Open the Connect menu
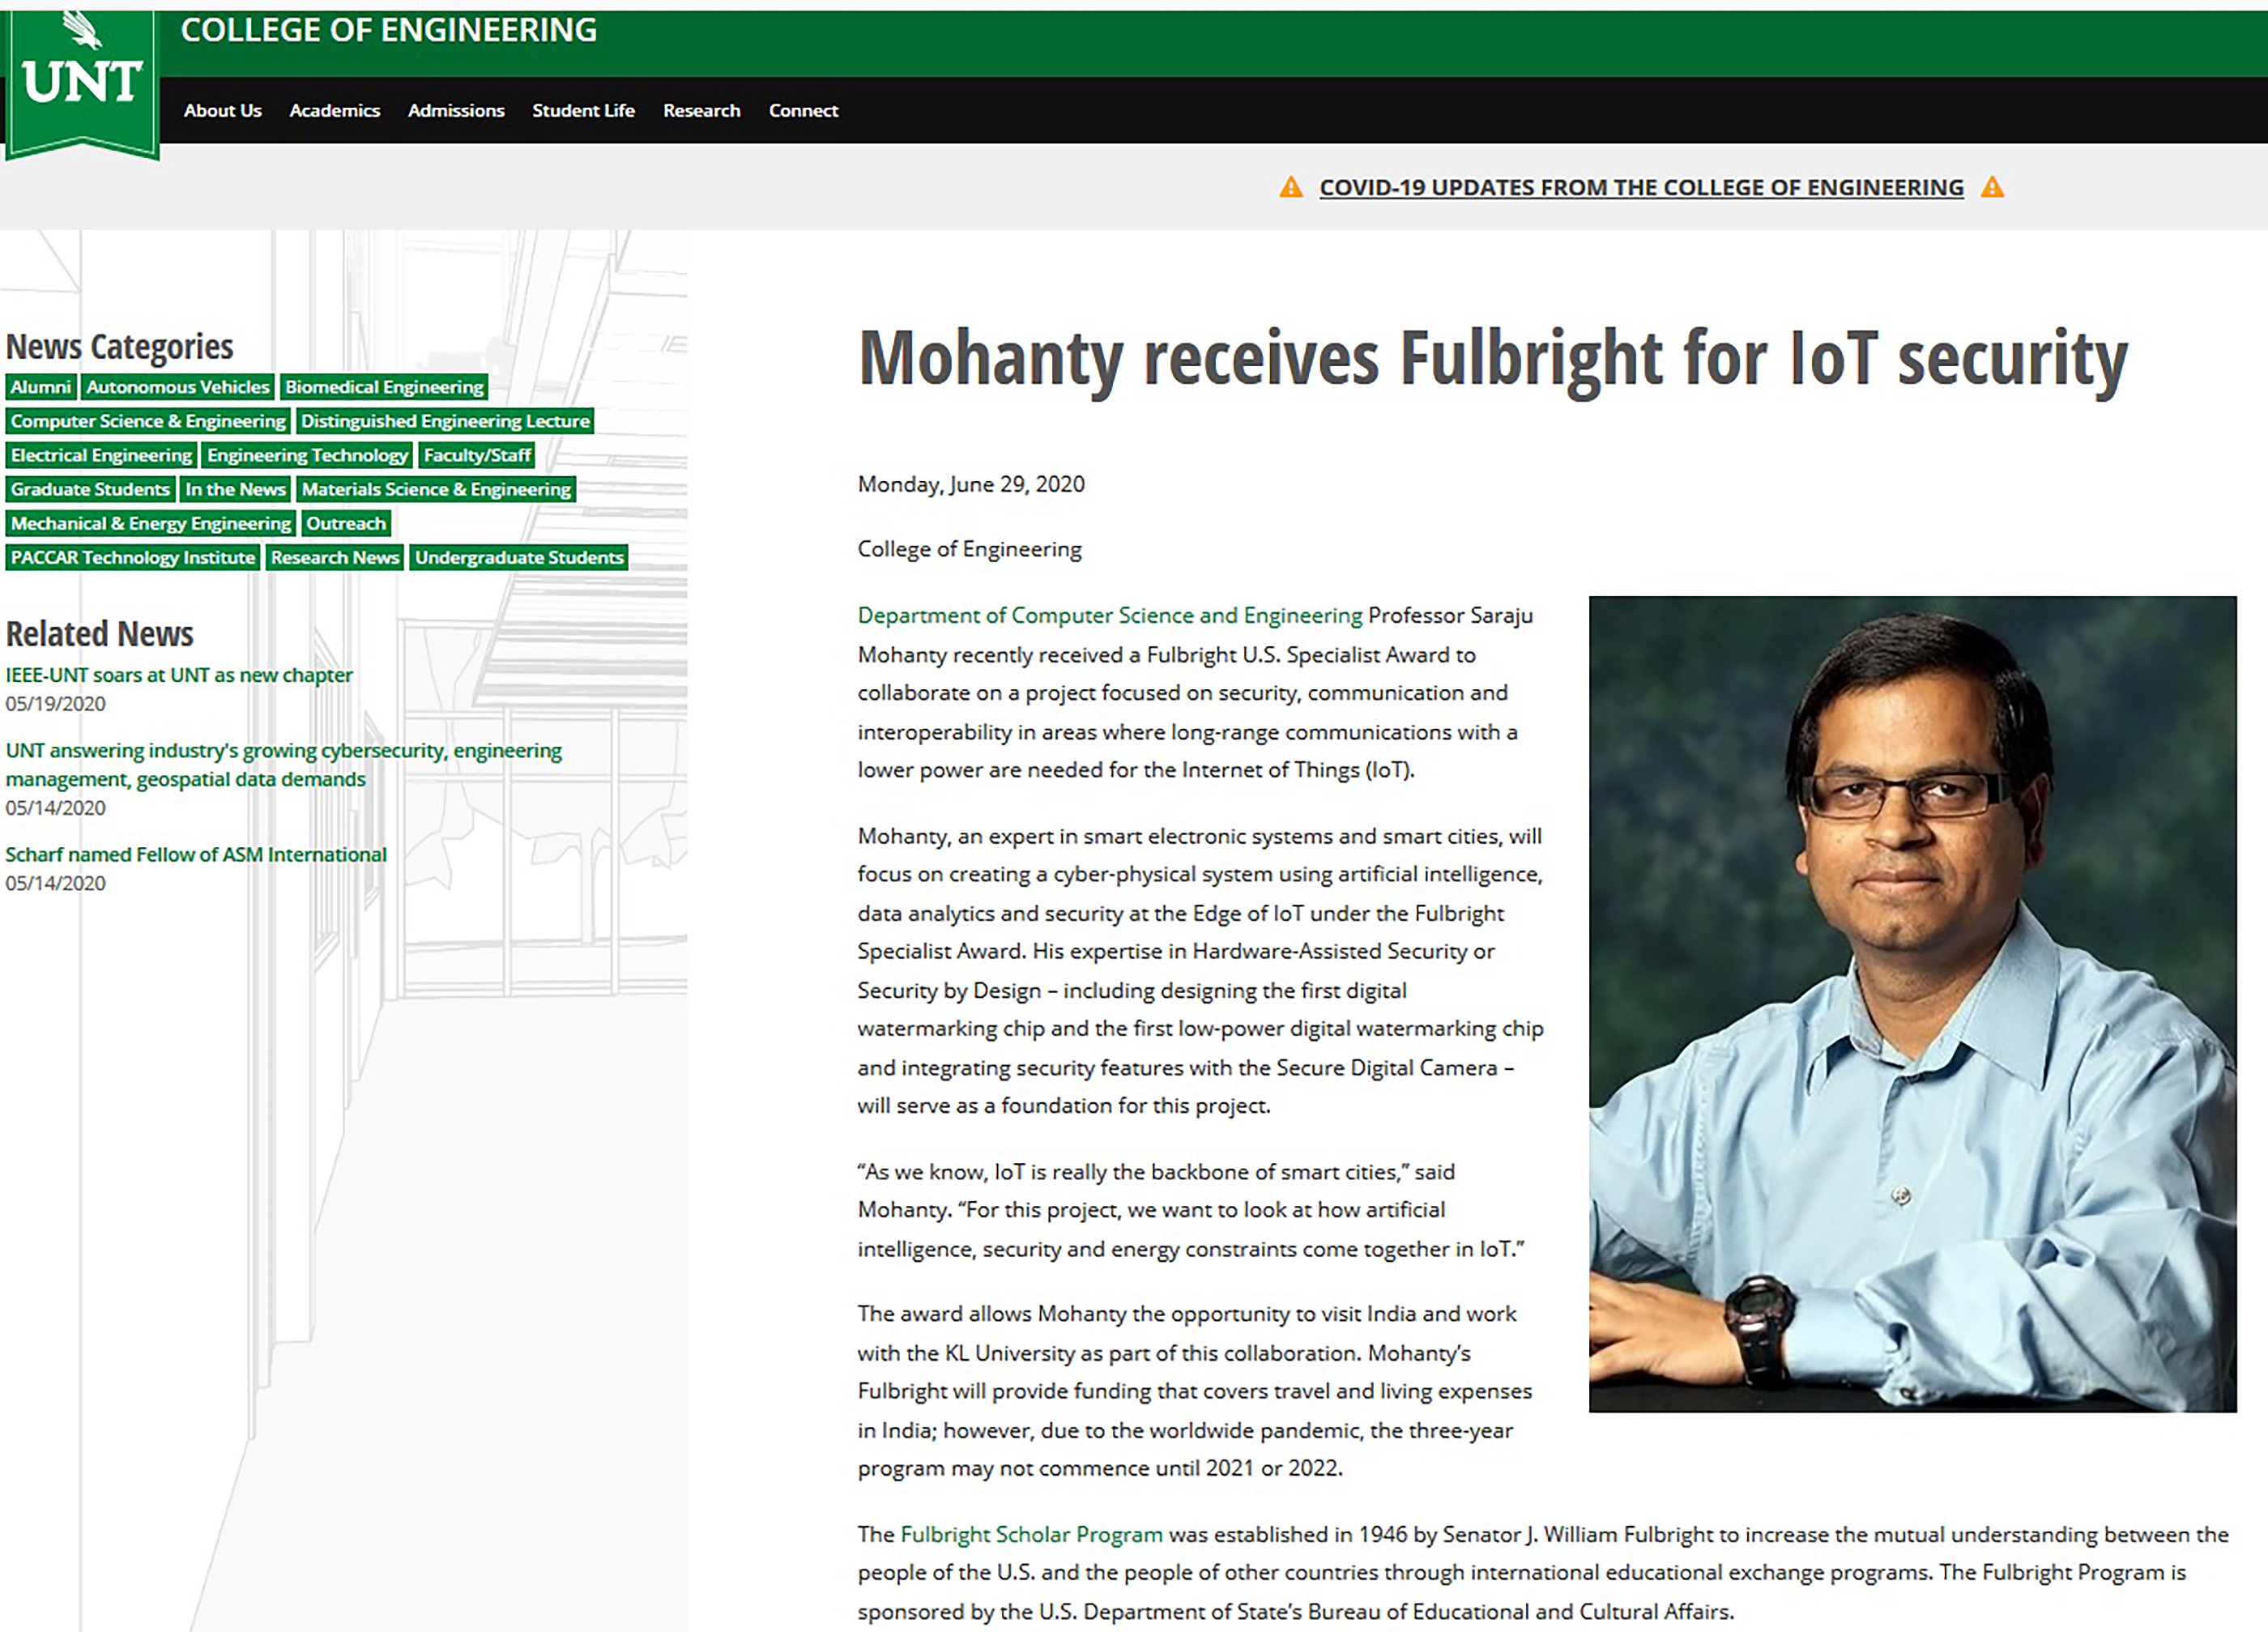Viewport: 2268px width, 1632px height. [x=803, y=111]
